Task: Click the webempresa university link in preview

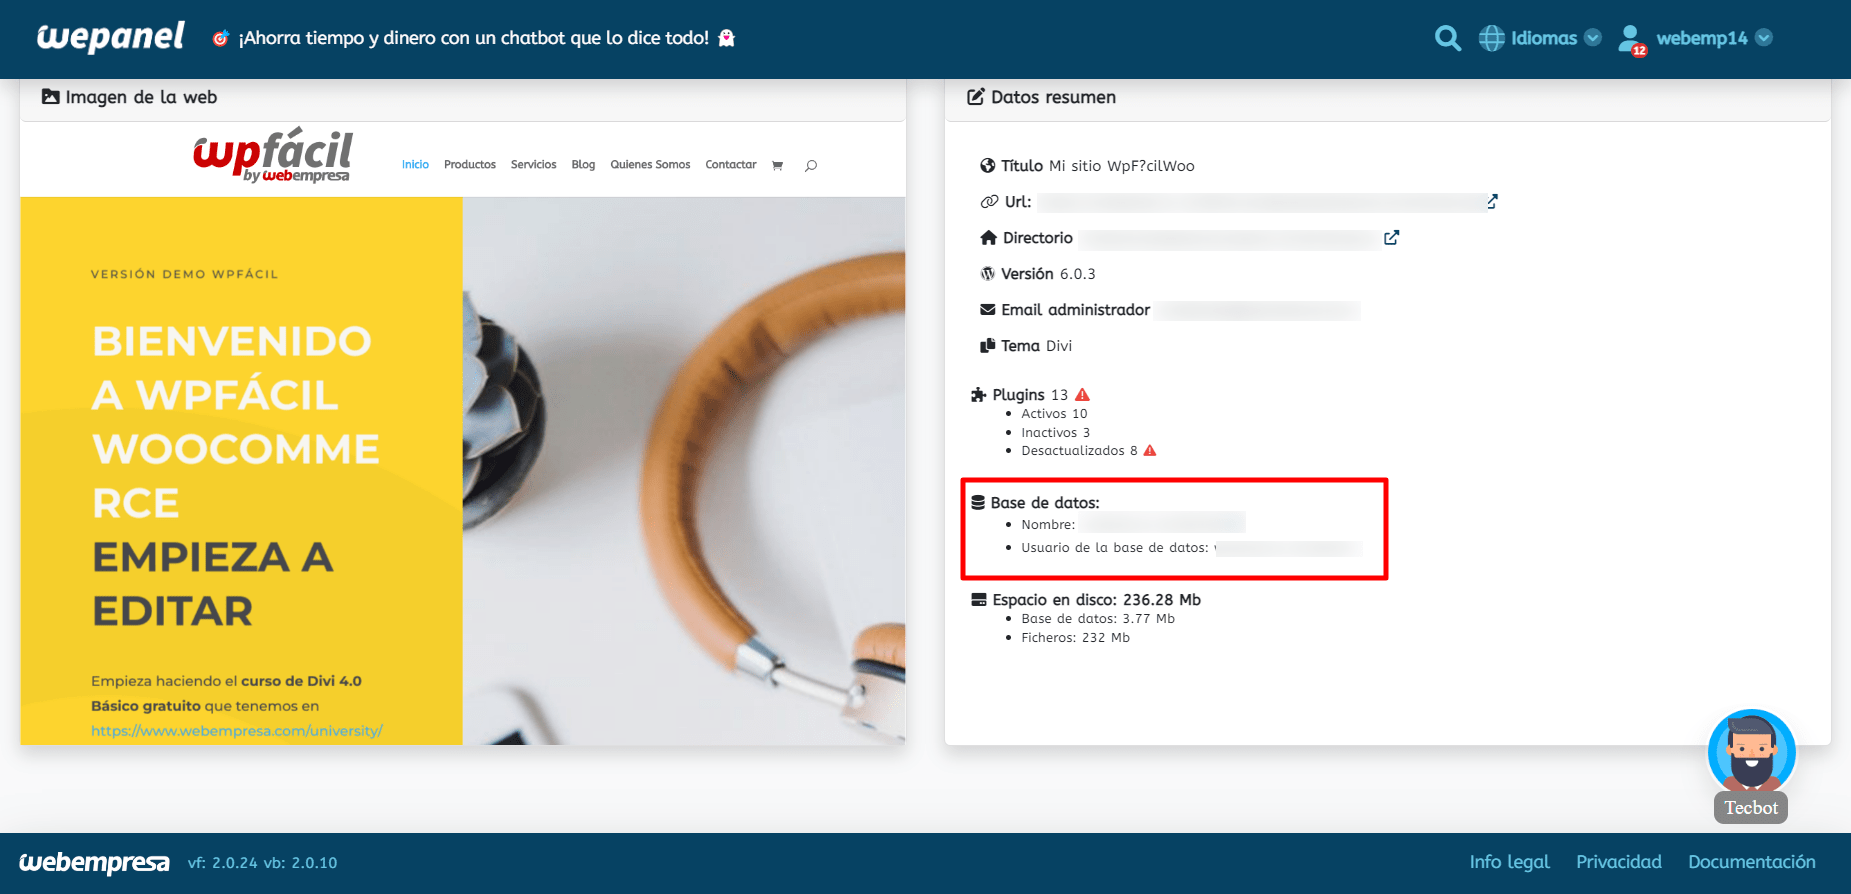Action: [237, 730]
